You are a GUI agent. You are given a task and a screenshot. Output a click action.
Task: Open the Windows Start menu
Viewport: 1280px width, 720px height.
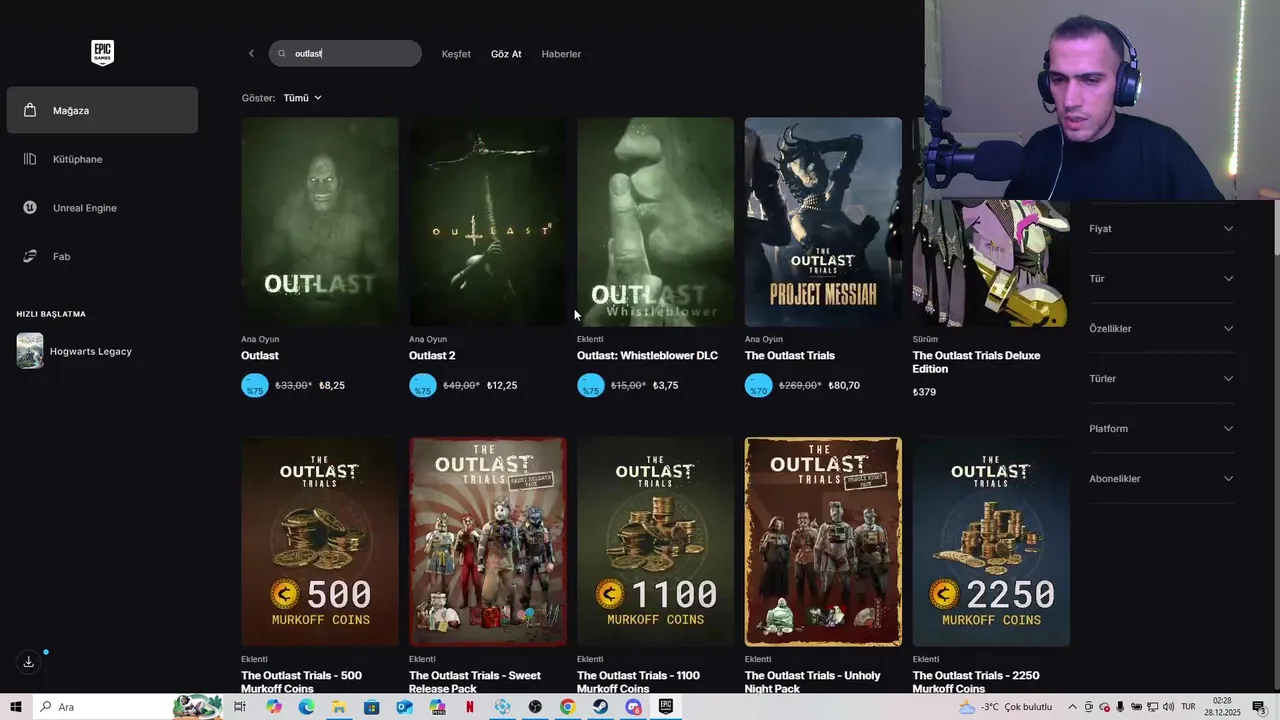pyautogui.click(x=16, y=707)
